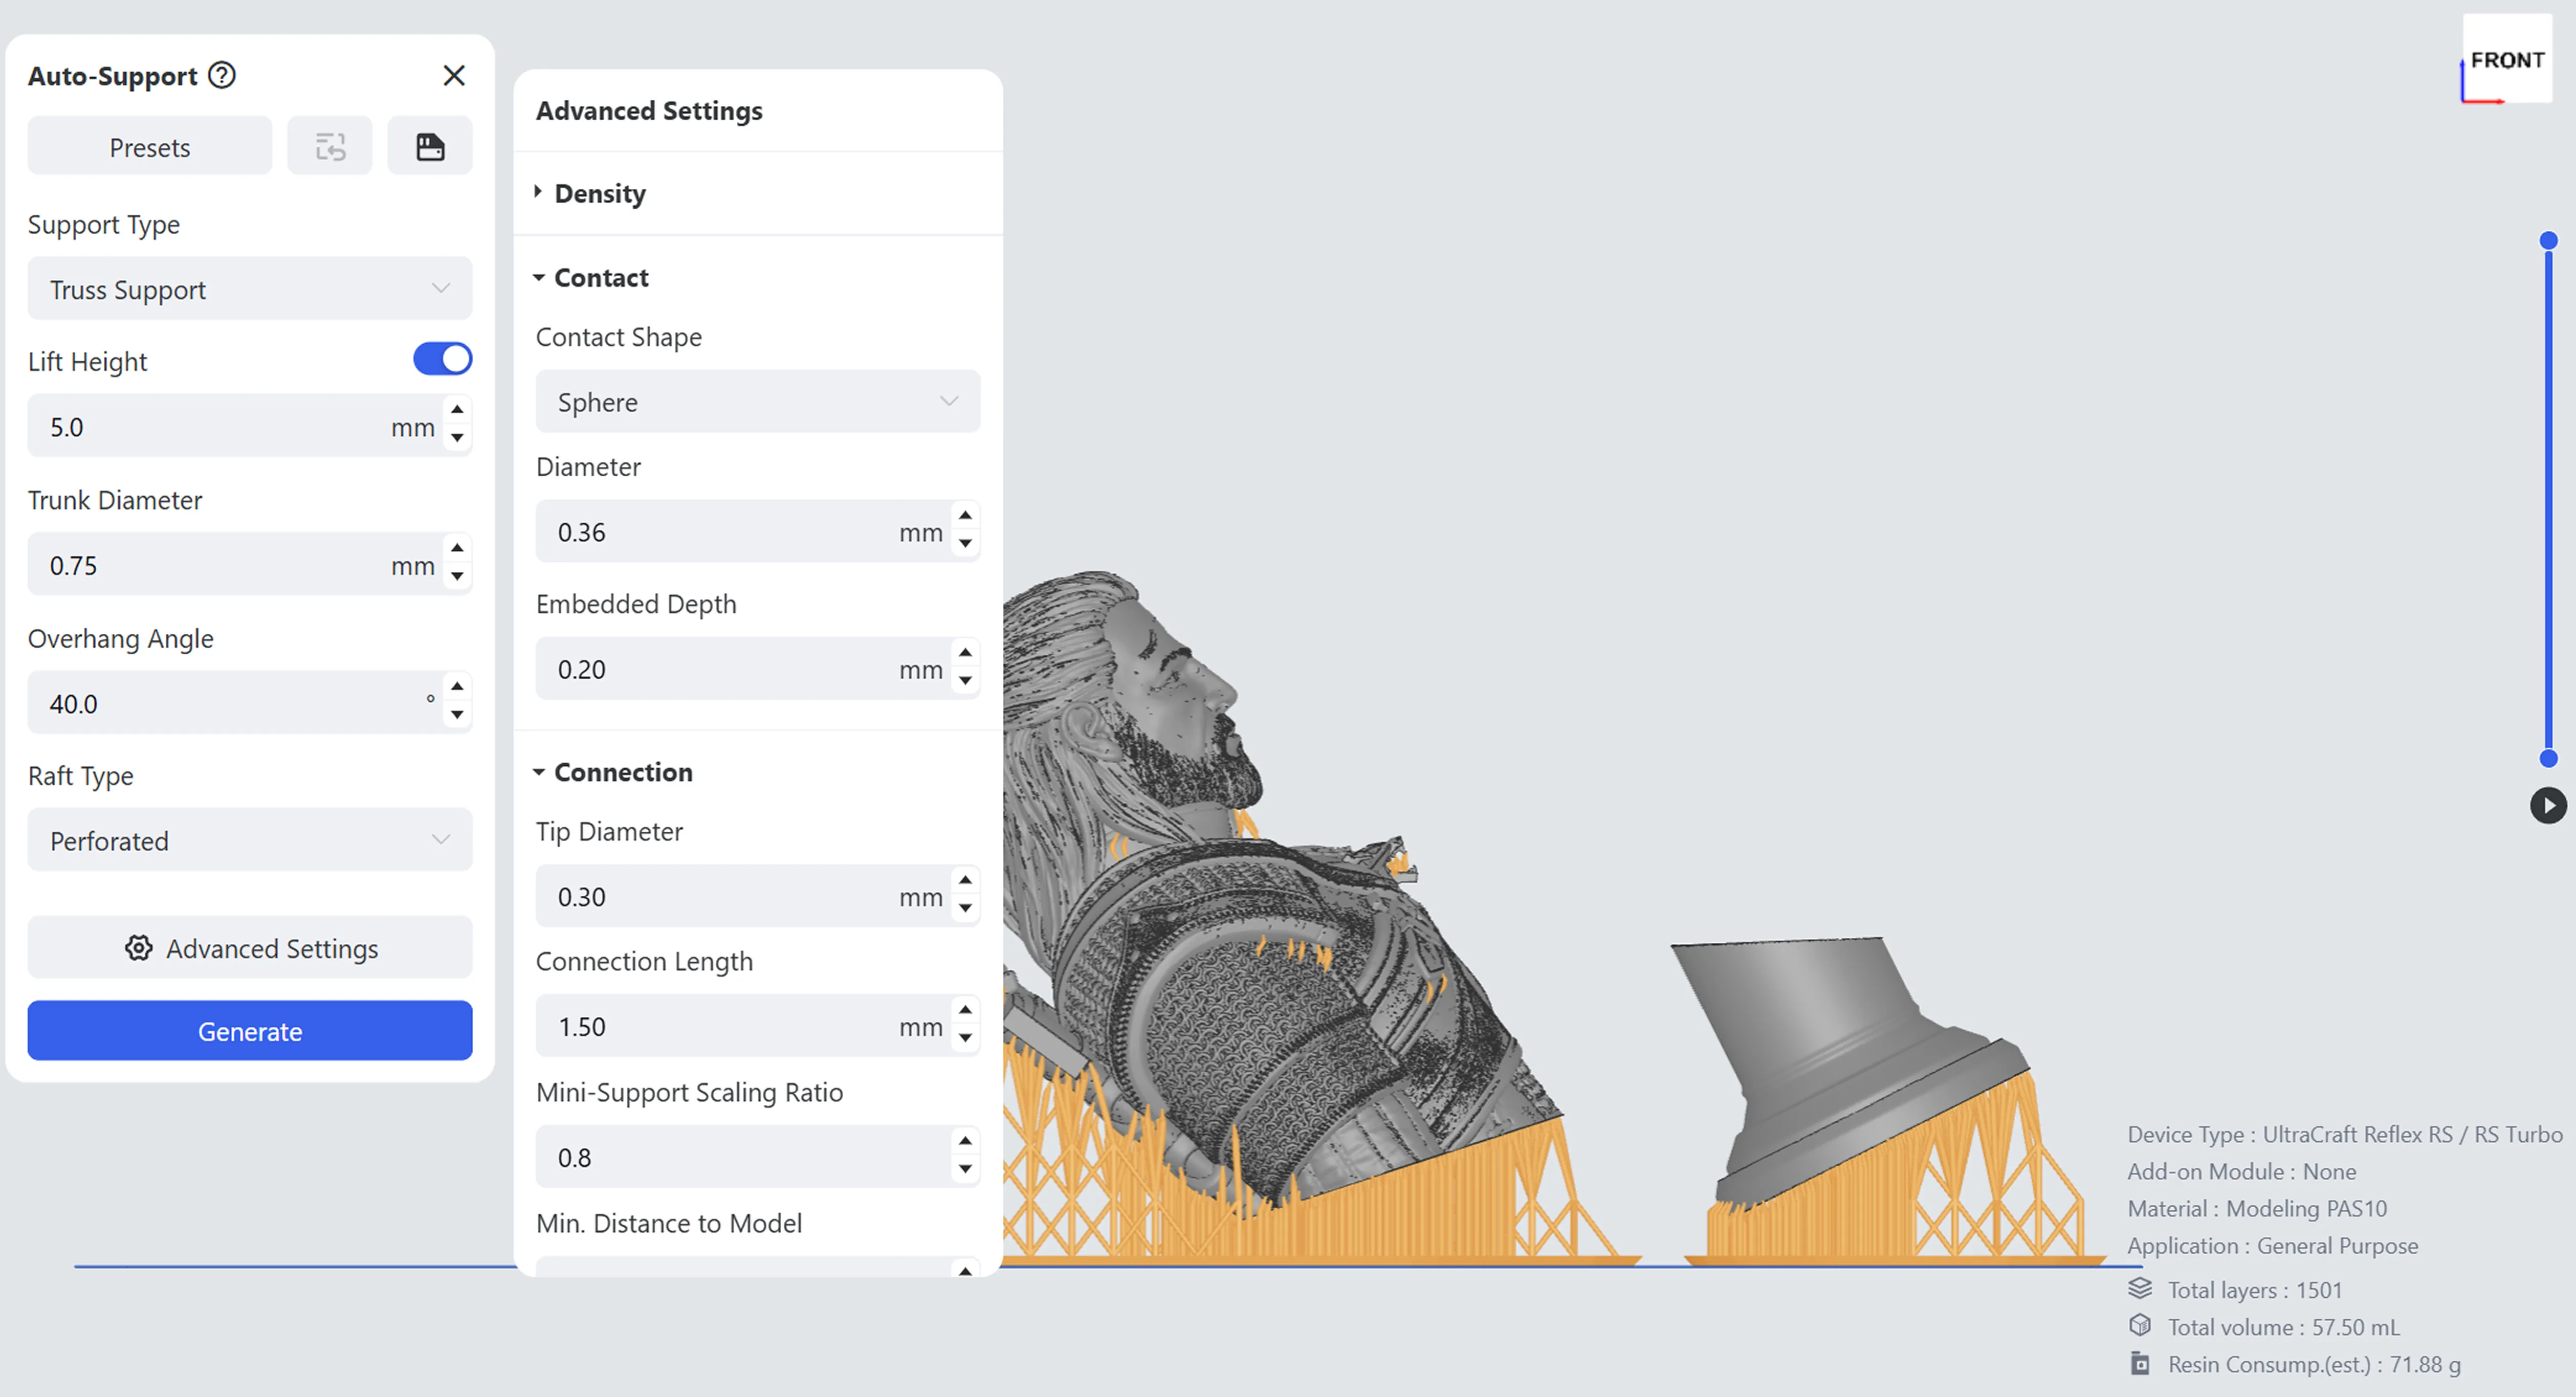
Task: Decrease Mini-Support Scaling Ratio with the down arrow
Action: (x=965, y=1170)
